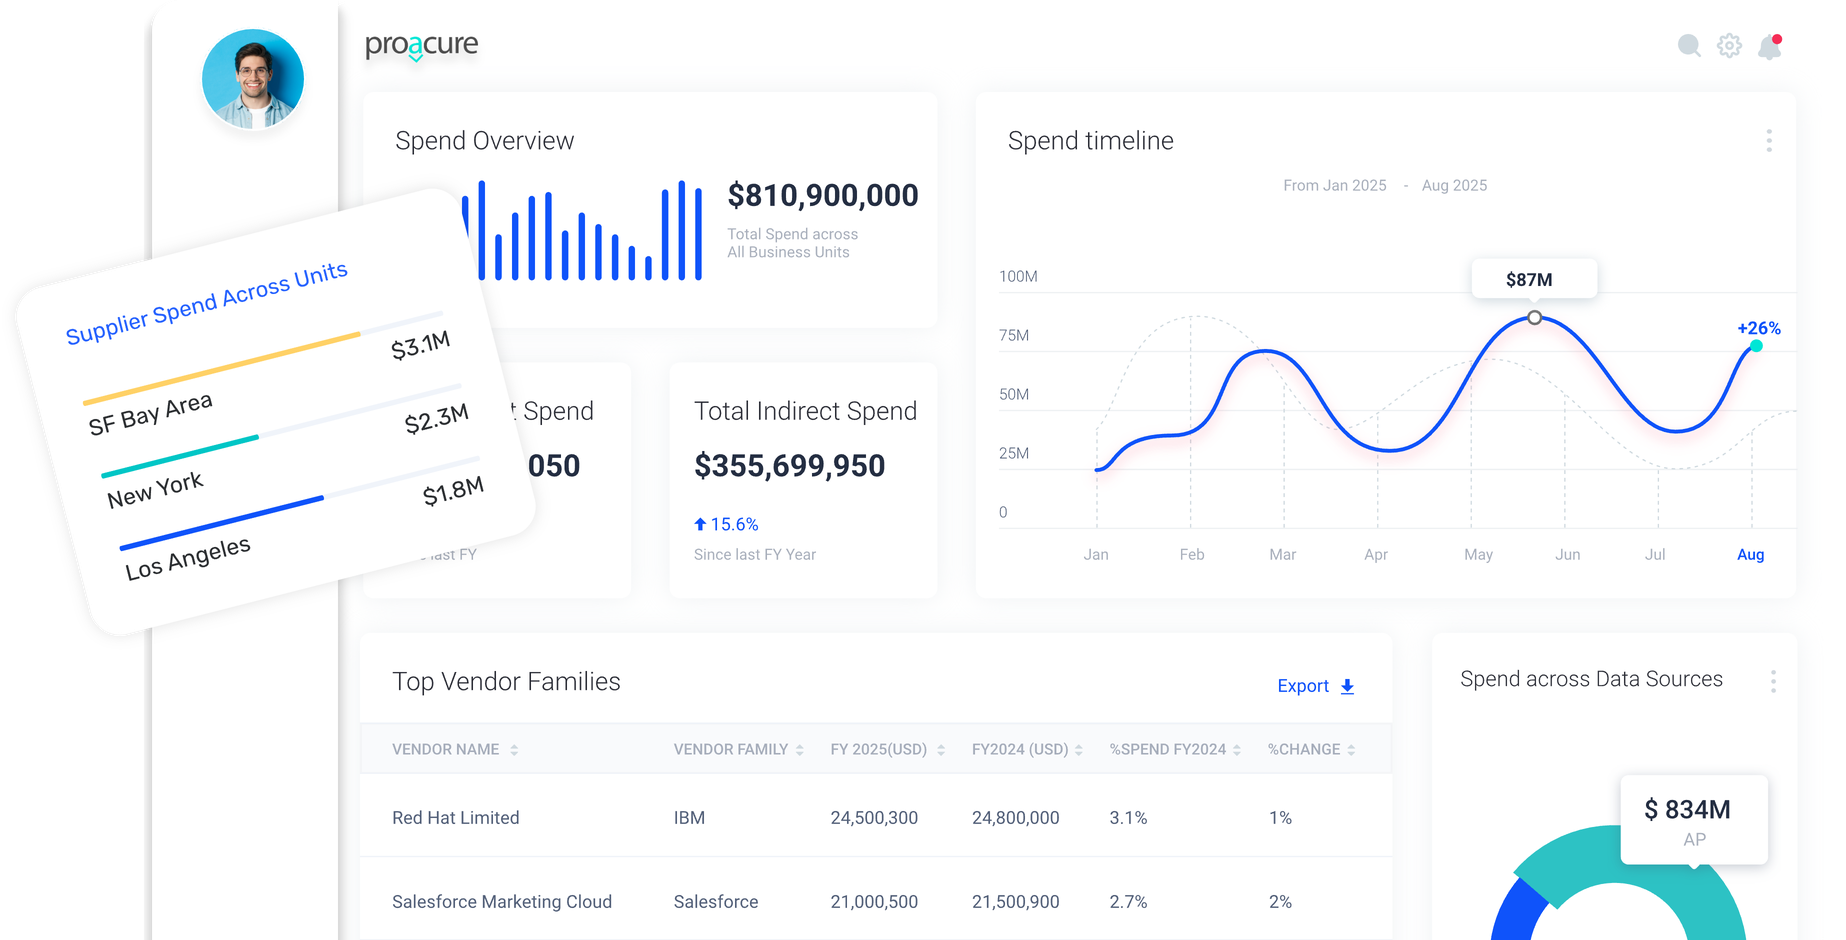Select the $87M peak point on timeline
The image size is (1846, 940).
click(x=1534, y=318)
